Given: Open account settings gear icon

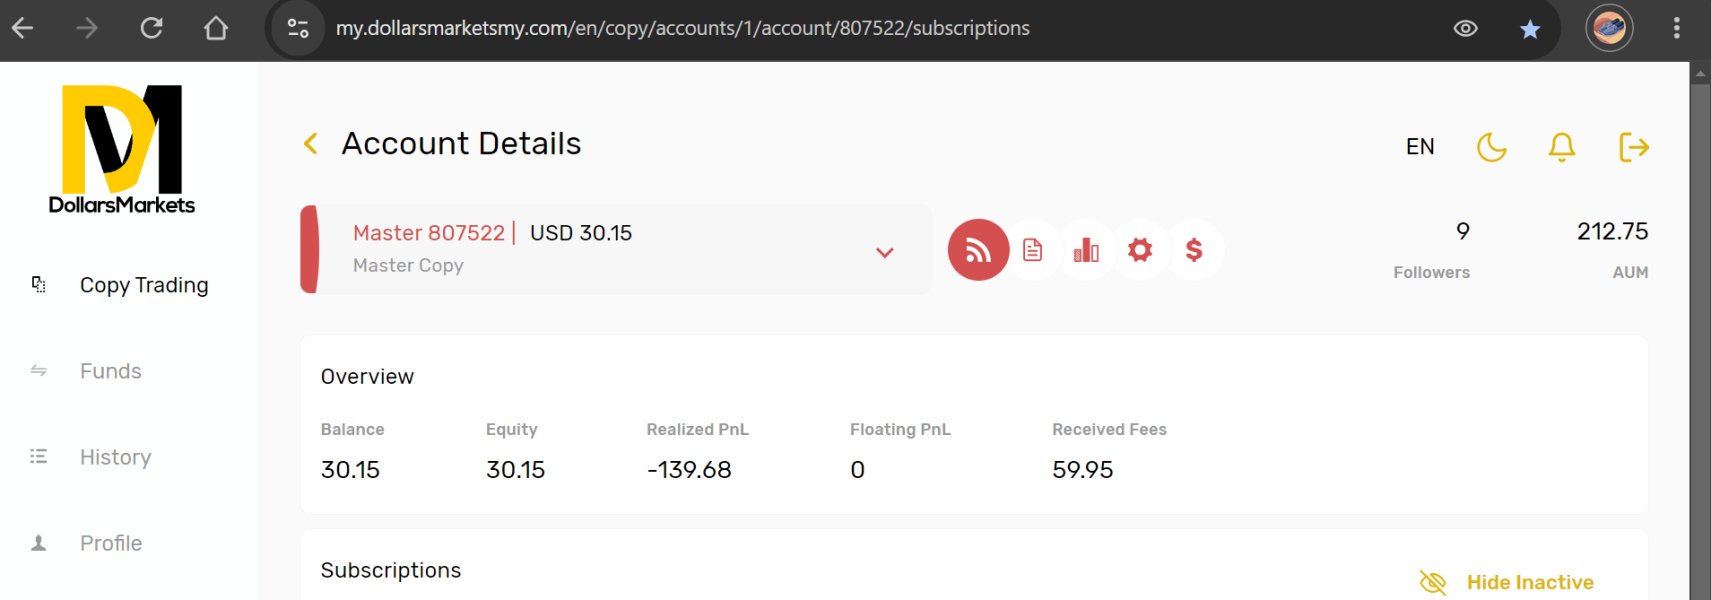Looking at the screenshot, I should coord(1140,250).
